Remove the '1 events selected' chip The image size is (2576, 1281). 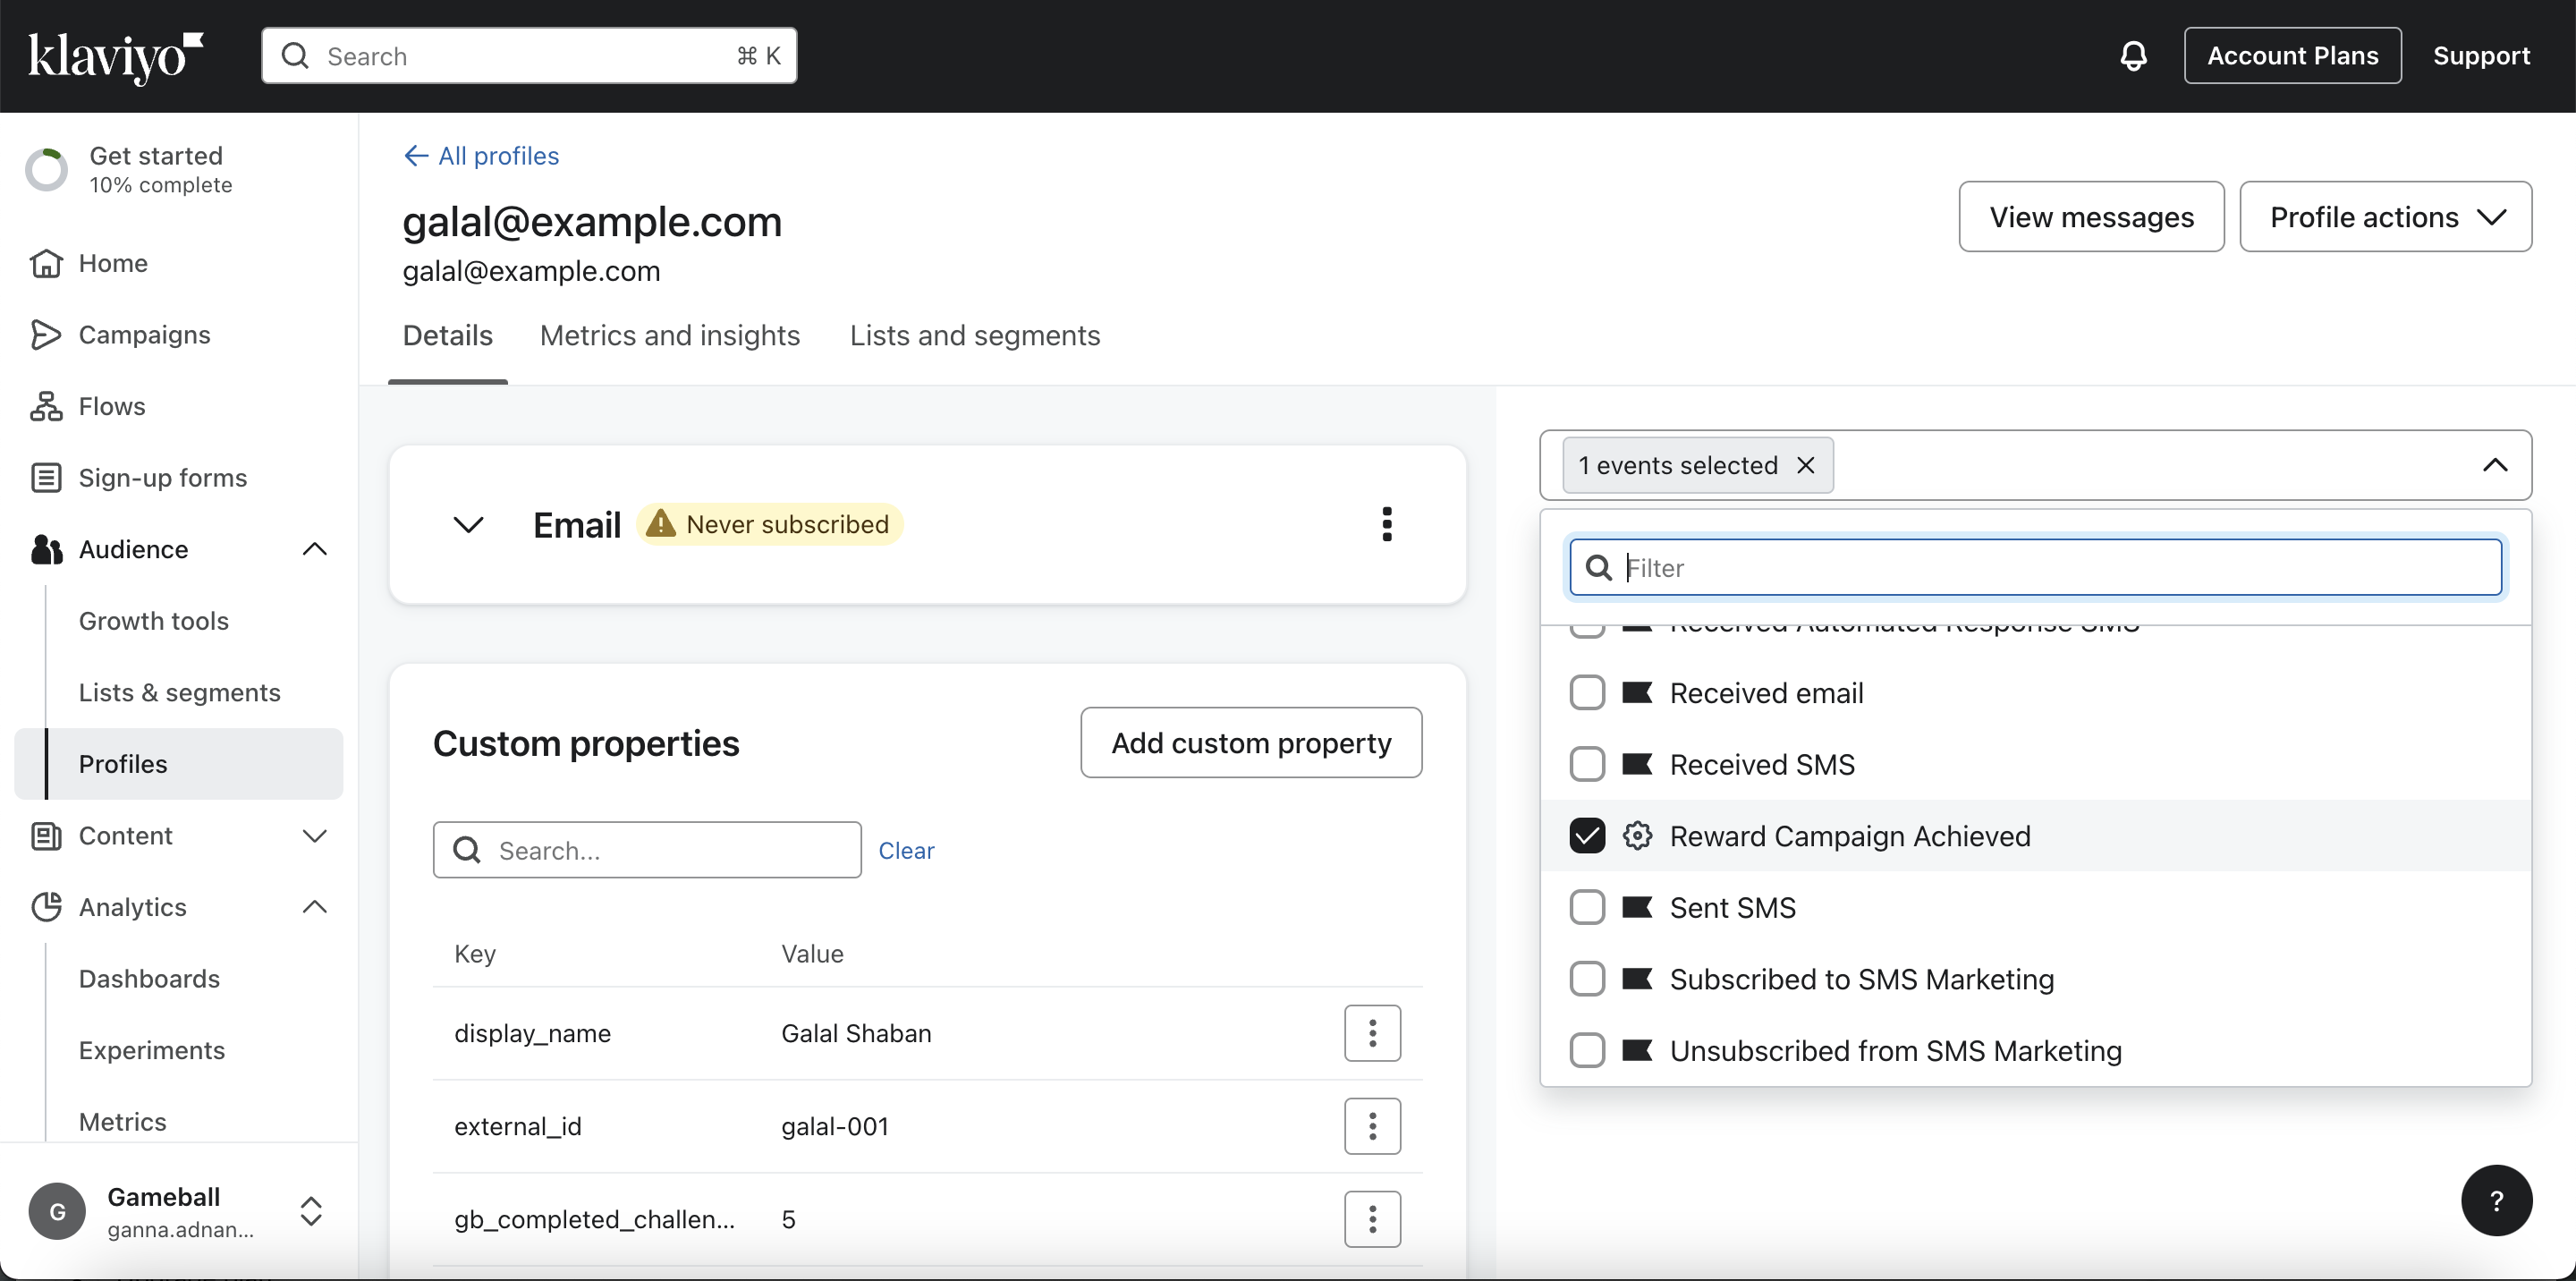tap(1806, 465)
